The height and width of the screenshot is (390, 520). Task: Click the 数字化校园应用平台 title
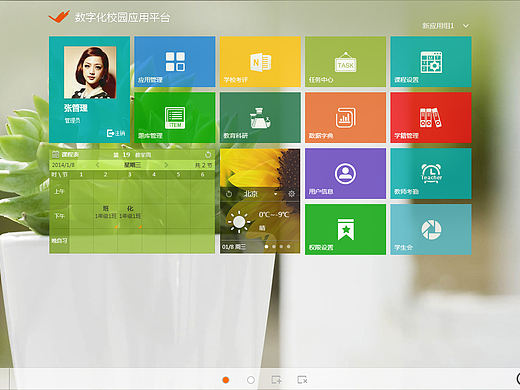coord(122,17)
